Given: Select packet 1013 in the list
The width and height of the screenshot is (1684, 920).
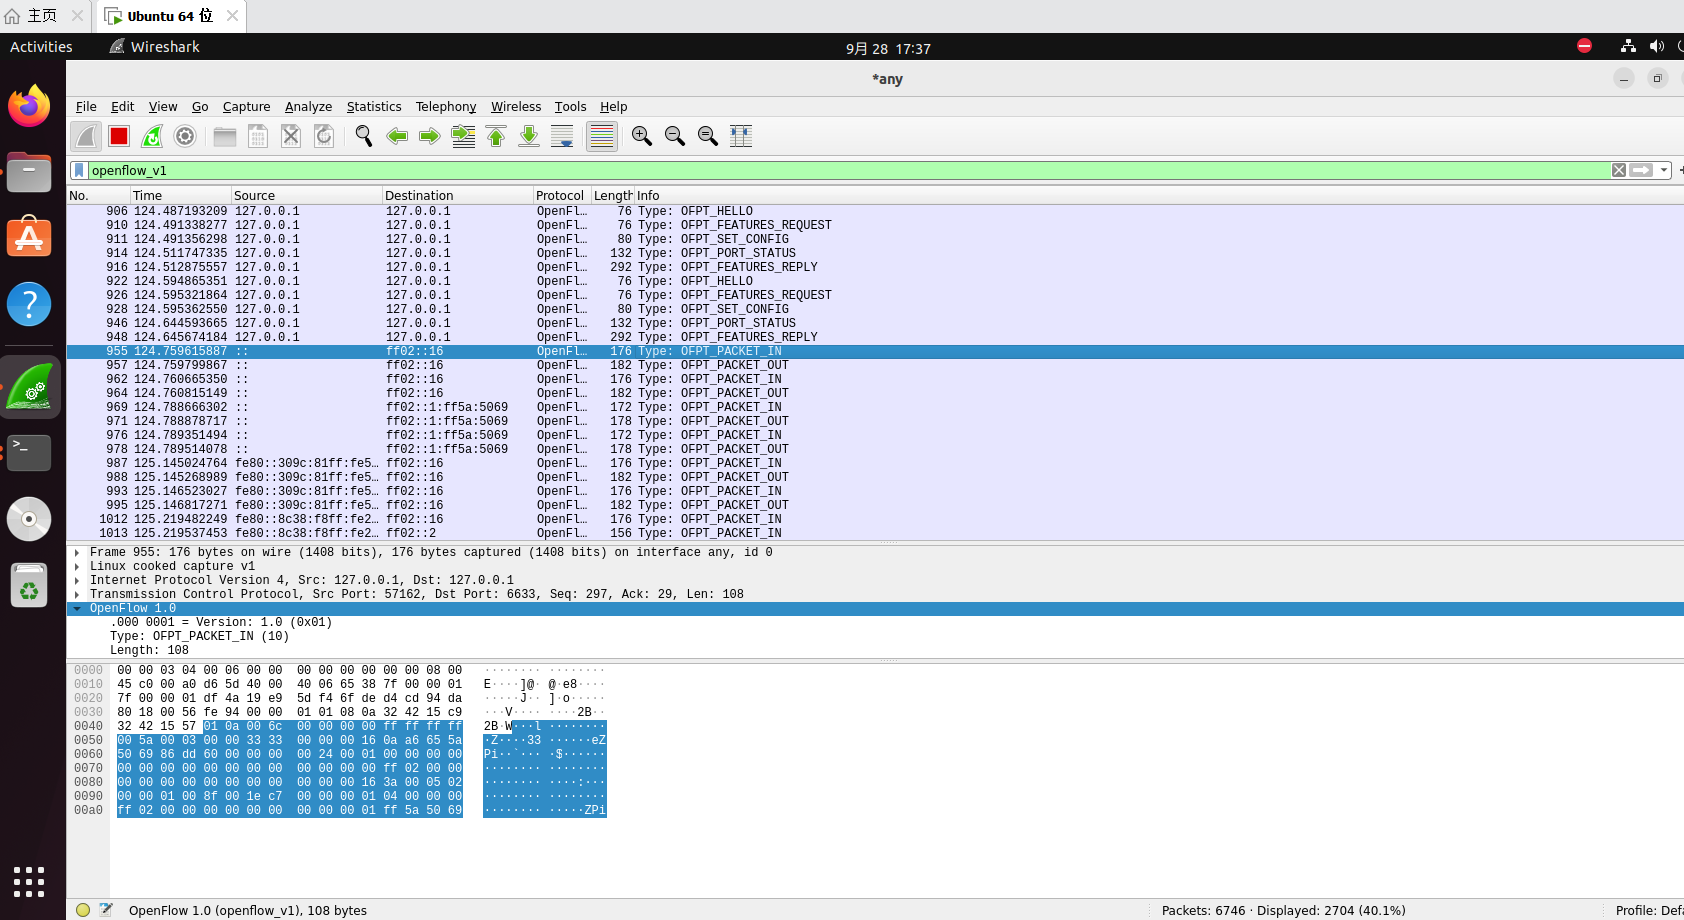Looking at the screenshot, I should coord(875,533).
